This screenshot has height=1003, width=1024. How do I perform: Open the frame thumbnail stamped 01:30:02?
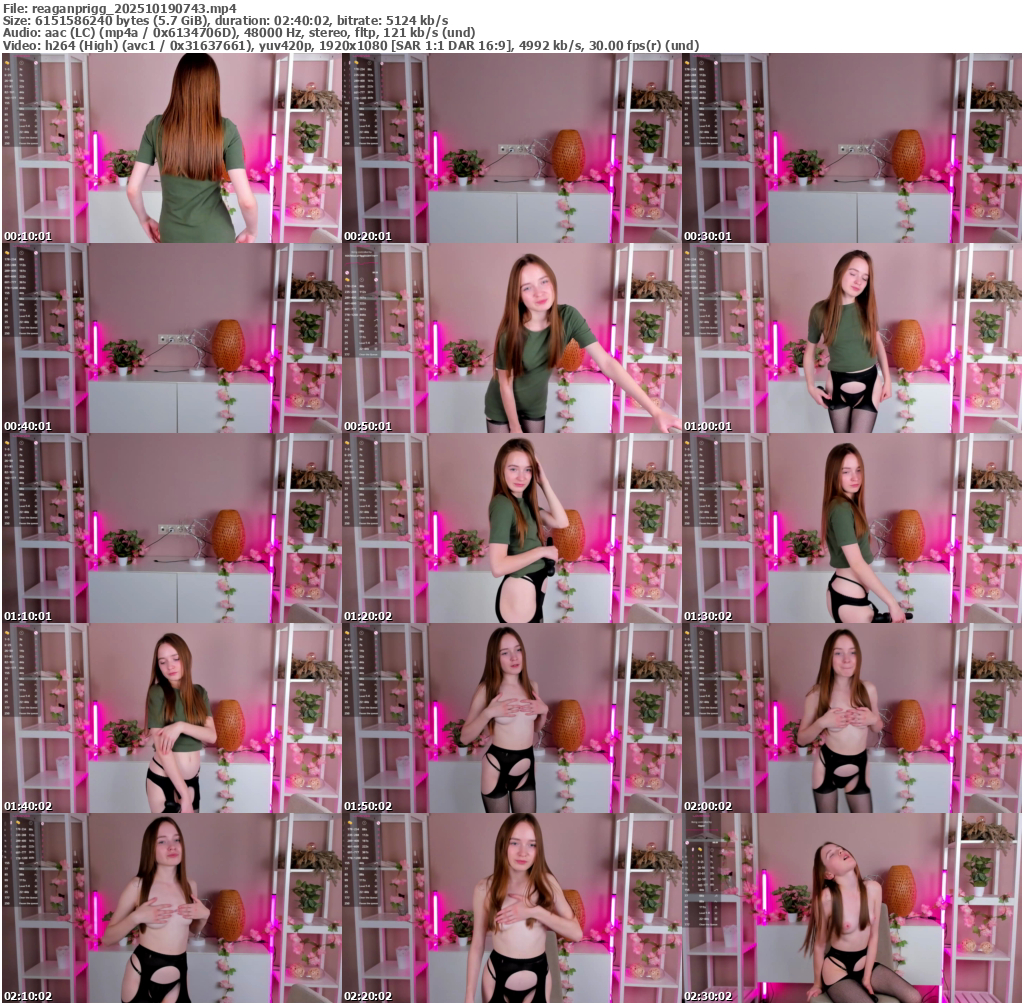pos(852,528)
